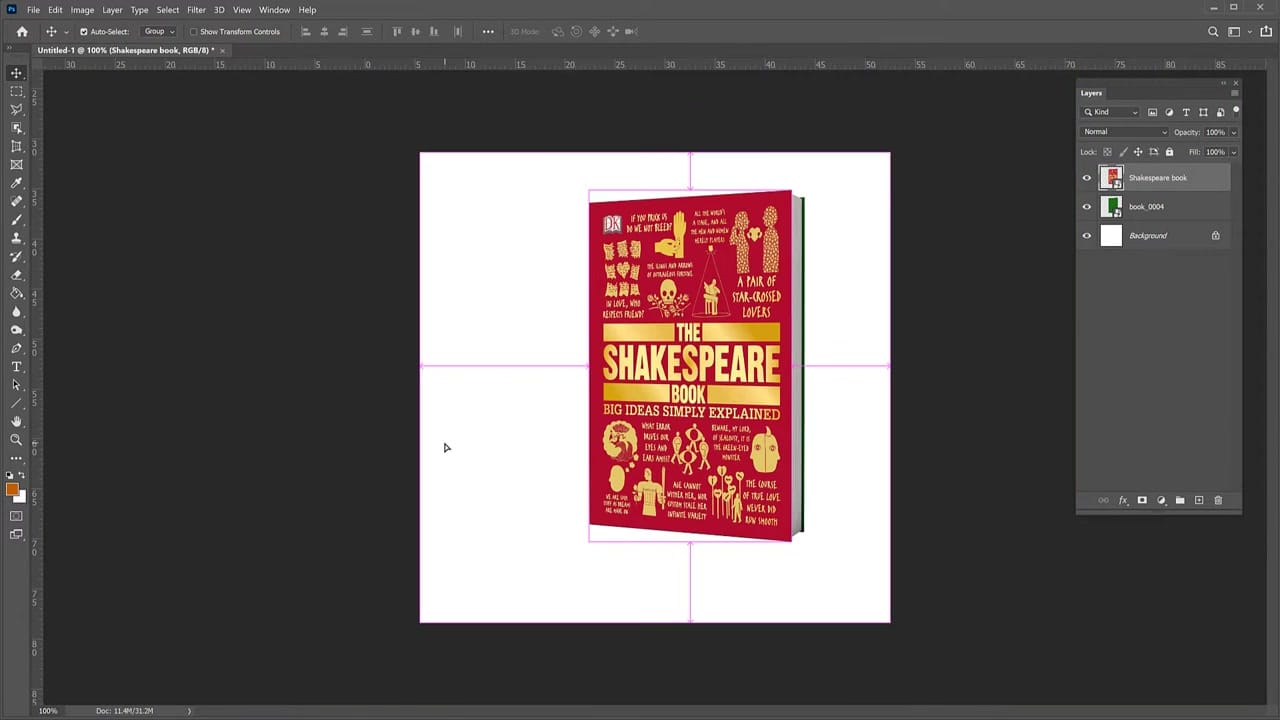Hide the book_0004 layer
The width and height of the screenshot is (1280, 720).
click(1086, 206)
